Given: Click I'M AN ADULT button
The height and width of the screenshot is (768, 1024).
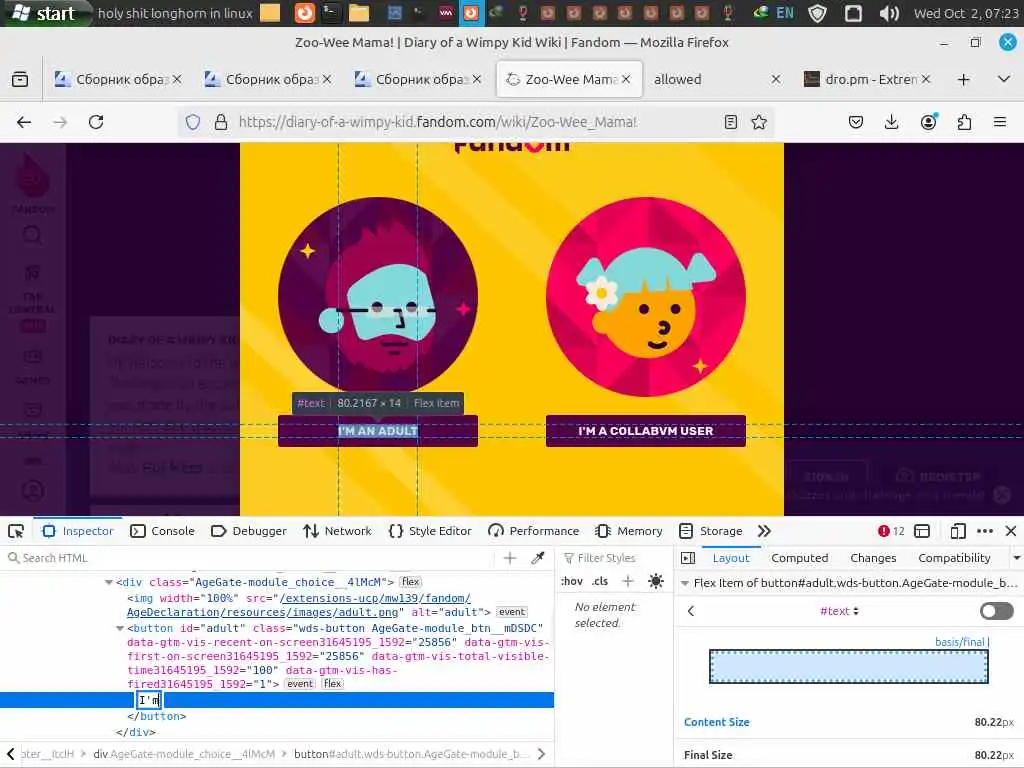Looking at the screenshot, I should coord(377,431).
